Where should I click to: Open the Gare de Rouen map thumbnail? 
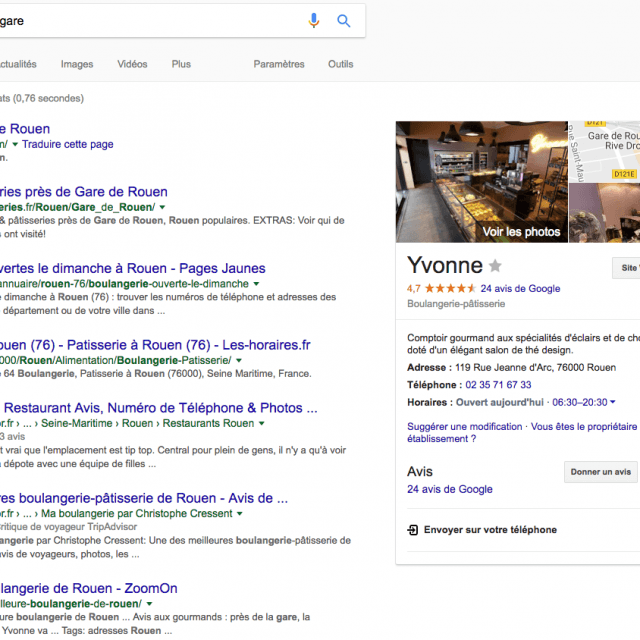(604, 151)
